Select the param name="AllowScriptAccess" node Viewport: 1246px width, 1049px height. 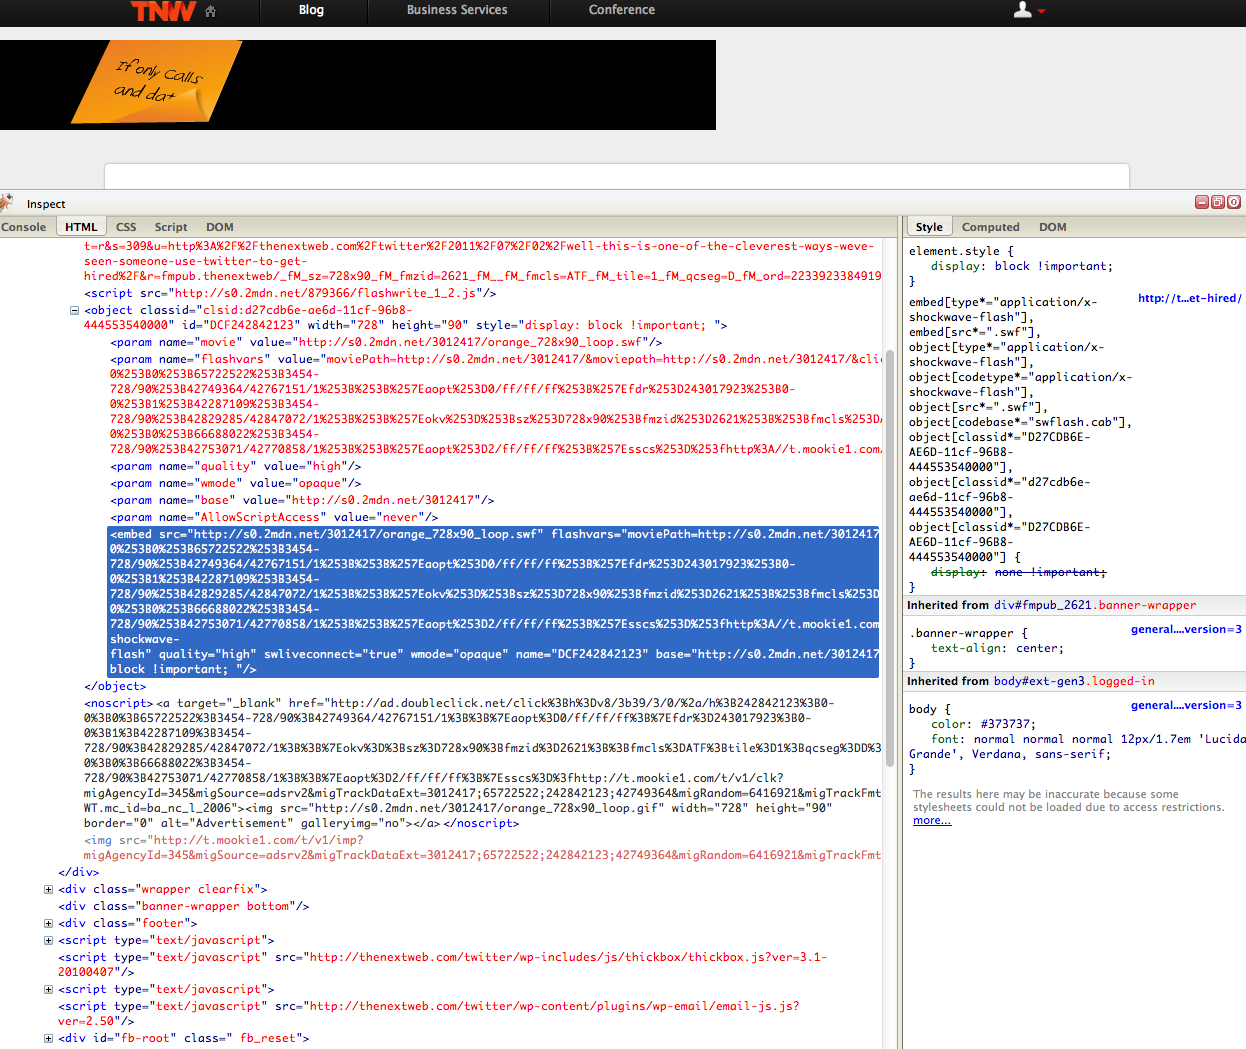[274, 517]
